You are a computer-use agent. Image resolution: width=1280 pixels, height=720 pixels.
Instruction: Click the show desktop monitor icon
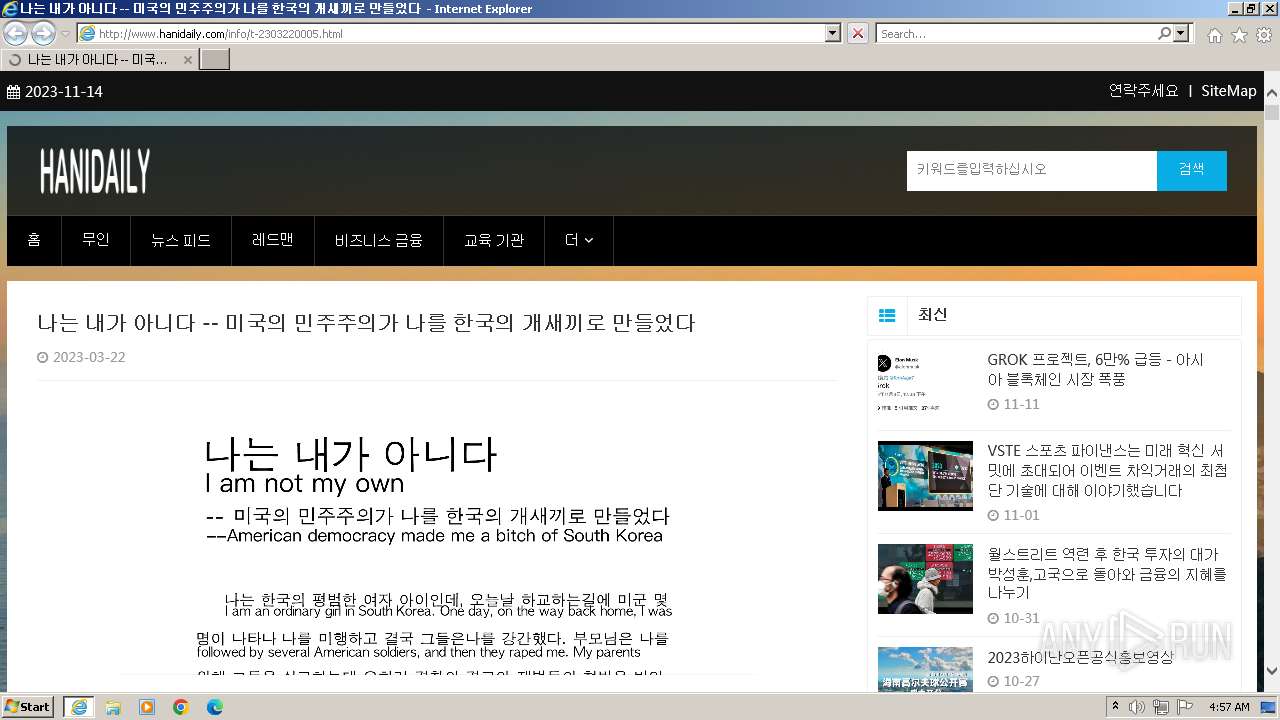(1268, 707)
